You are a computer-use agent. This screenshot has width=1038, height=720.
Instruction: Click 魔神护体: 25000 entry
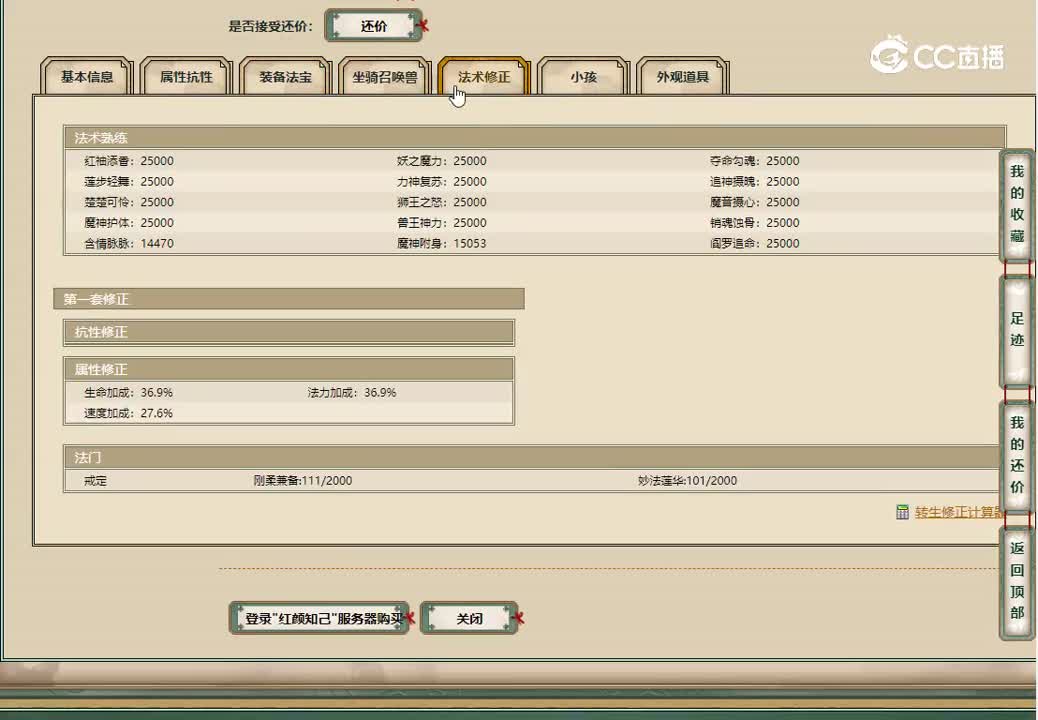129,222
